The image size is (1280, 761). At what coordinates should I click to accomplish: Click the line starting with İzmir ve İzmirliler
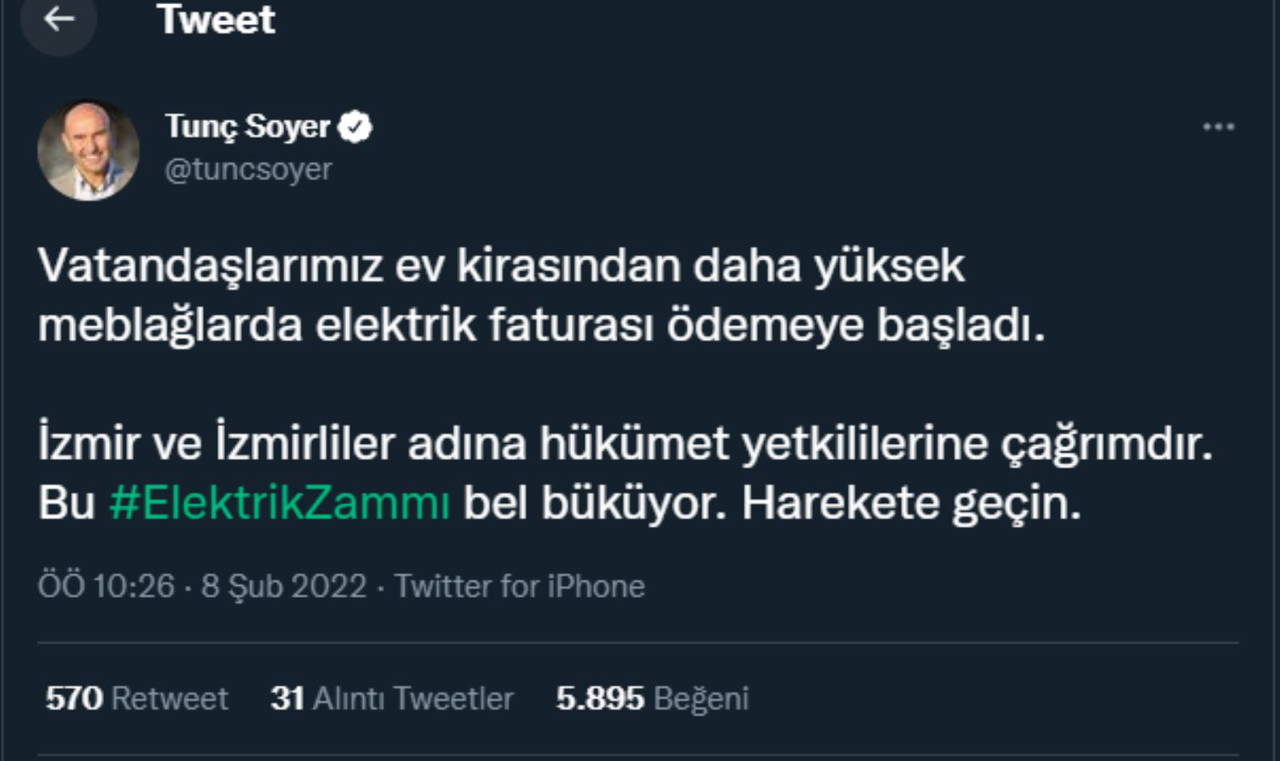click(625, 445)
